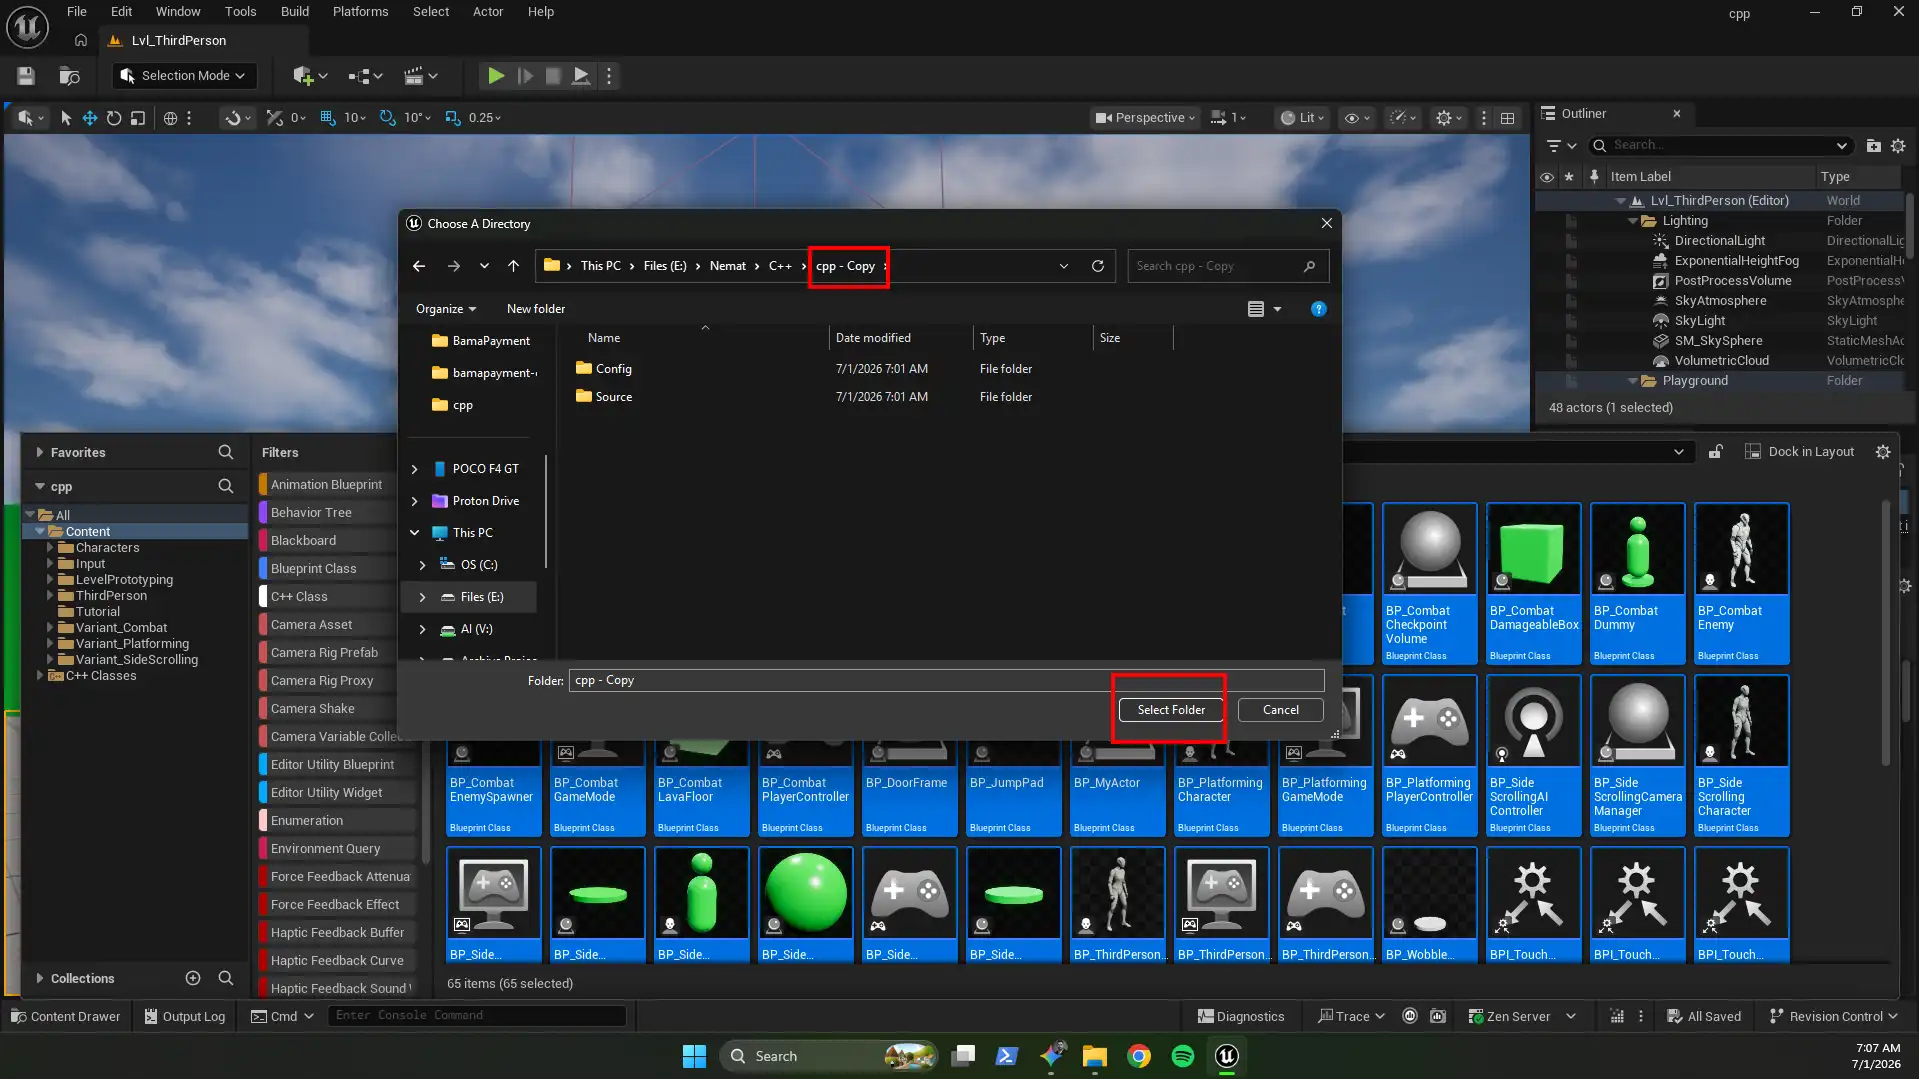Open the Content Drawer
Viewport: 1919px width, 1079px height.
(66, 1016)
